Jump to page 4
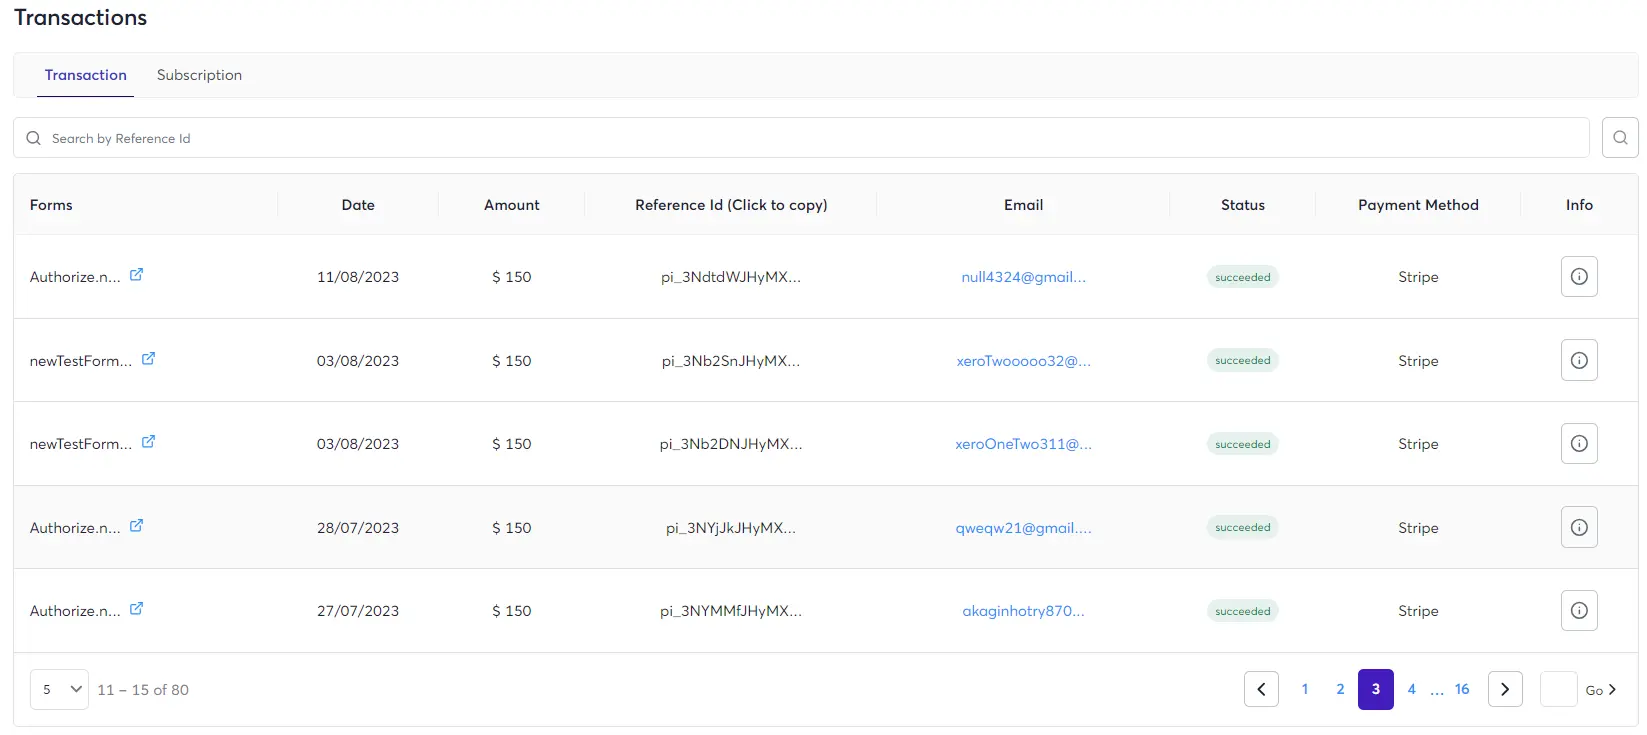The height and width of the screenshot is (735, 1647). [x=1412, y=689]
